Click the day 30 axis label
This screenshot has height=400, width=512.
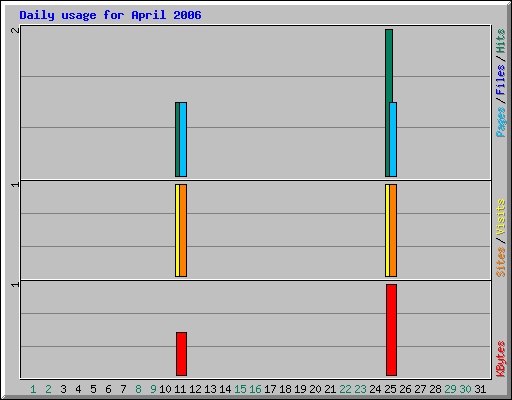click(465, 389)
